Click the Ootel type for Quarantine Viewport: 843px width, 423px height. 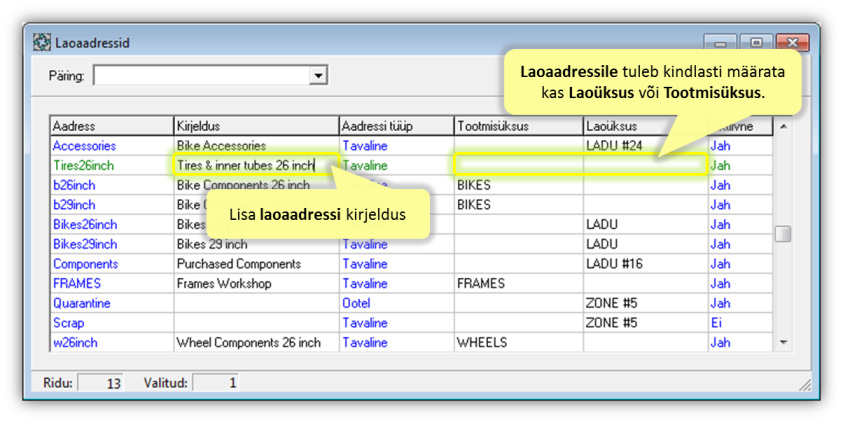click(357, 303)
